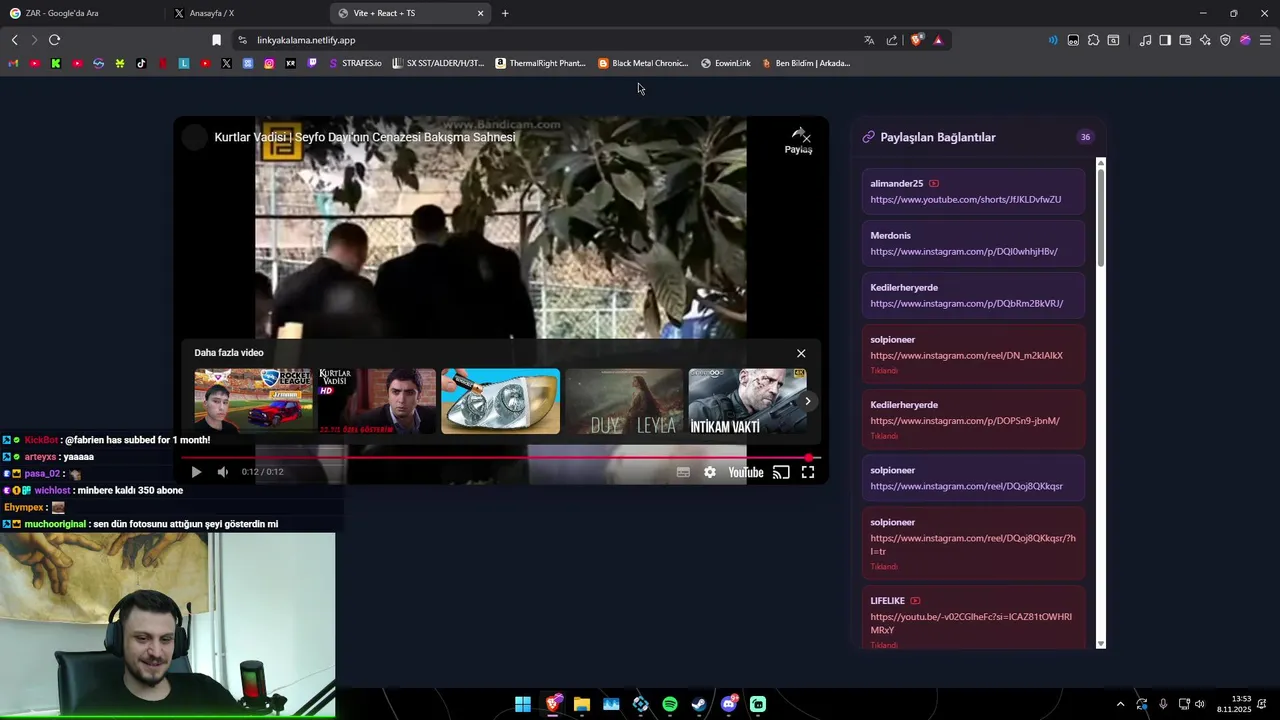
Task: Cast video using the cast icon
Action: tap(781, 472)
